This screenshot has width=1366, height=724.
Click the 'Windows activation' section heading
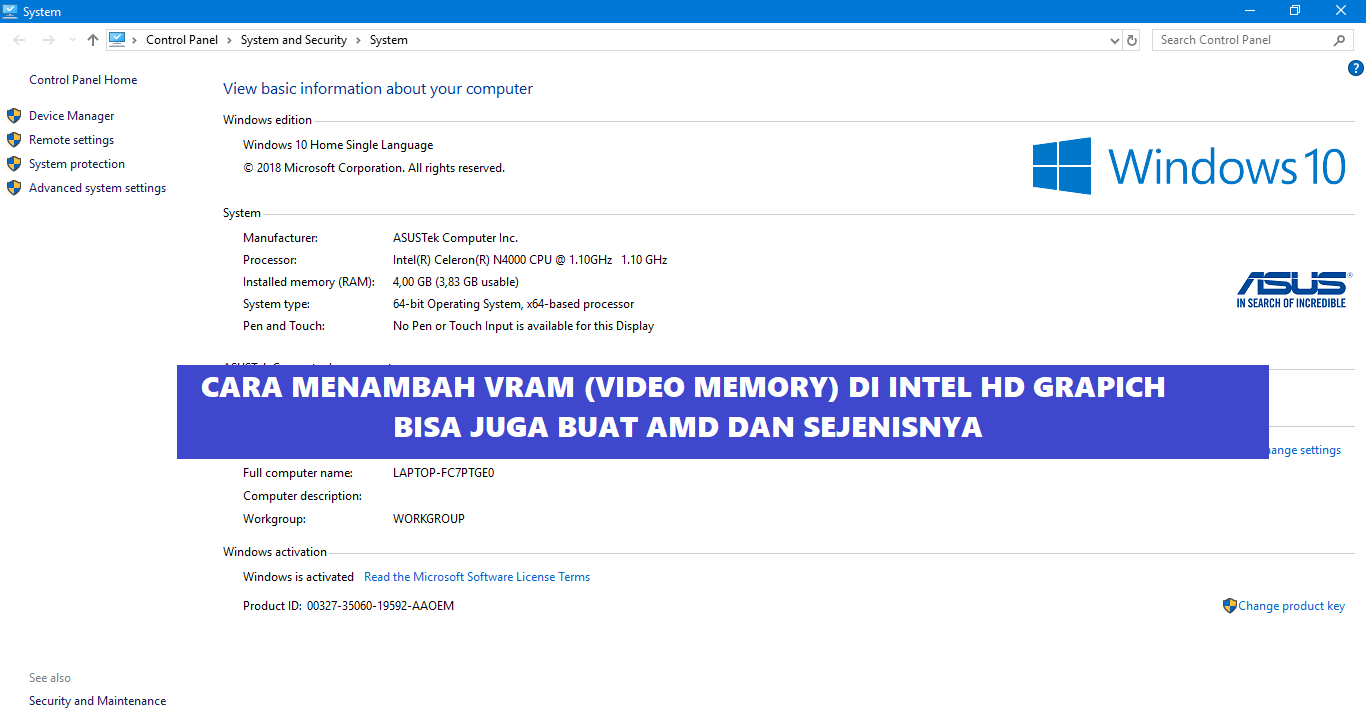275,552
